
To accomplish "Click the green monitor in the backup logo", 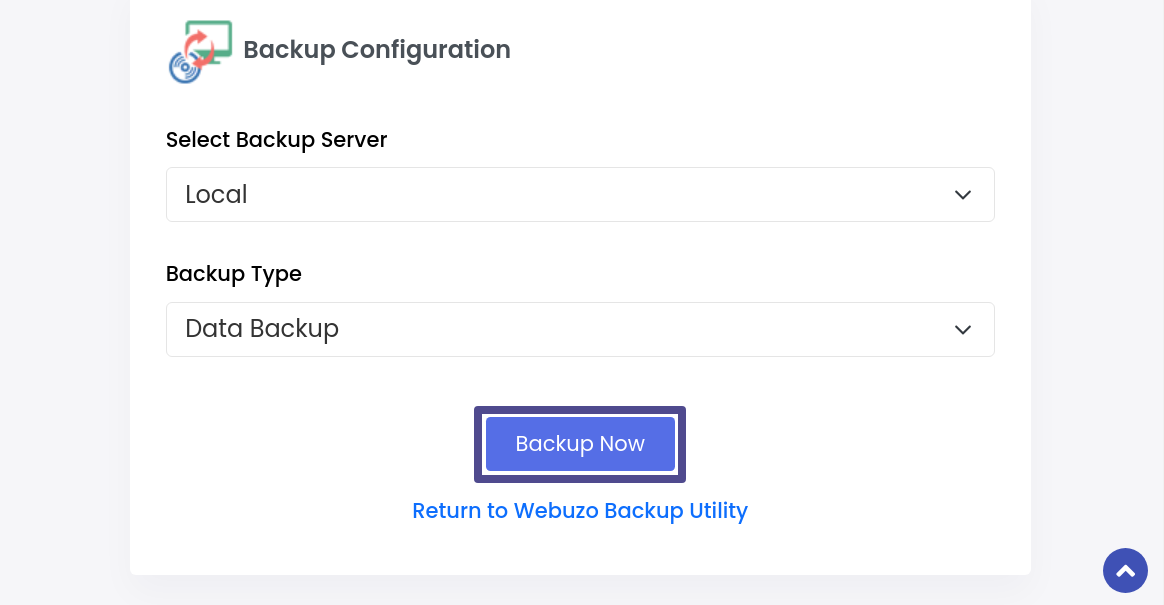I will (210, 42).
